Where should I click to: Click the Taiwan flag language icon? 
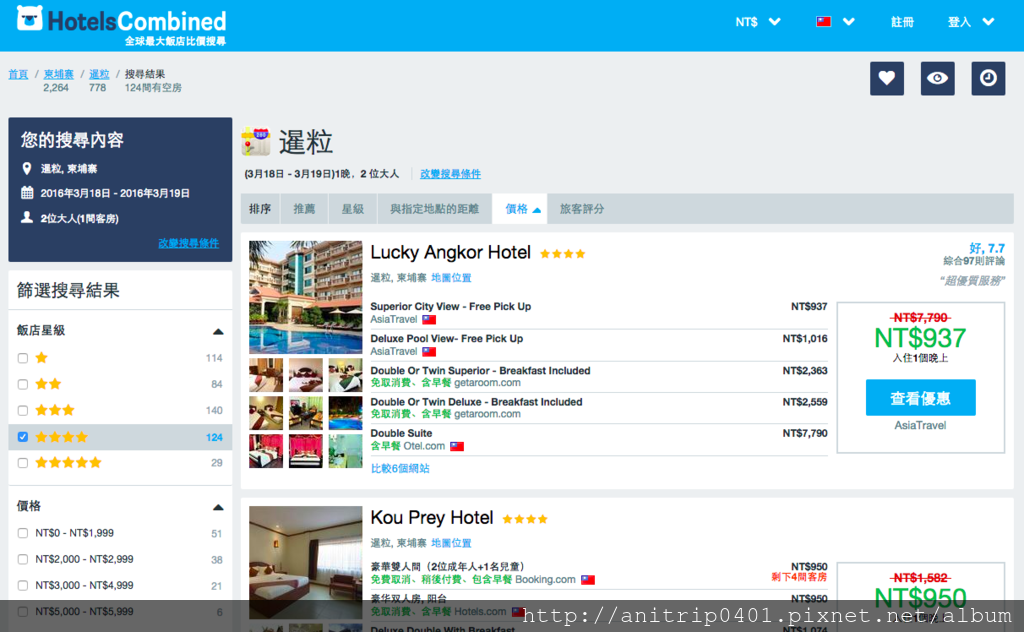click(824, 22)
